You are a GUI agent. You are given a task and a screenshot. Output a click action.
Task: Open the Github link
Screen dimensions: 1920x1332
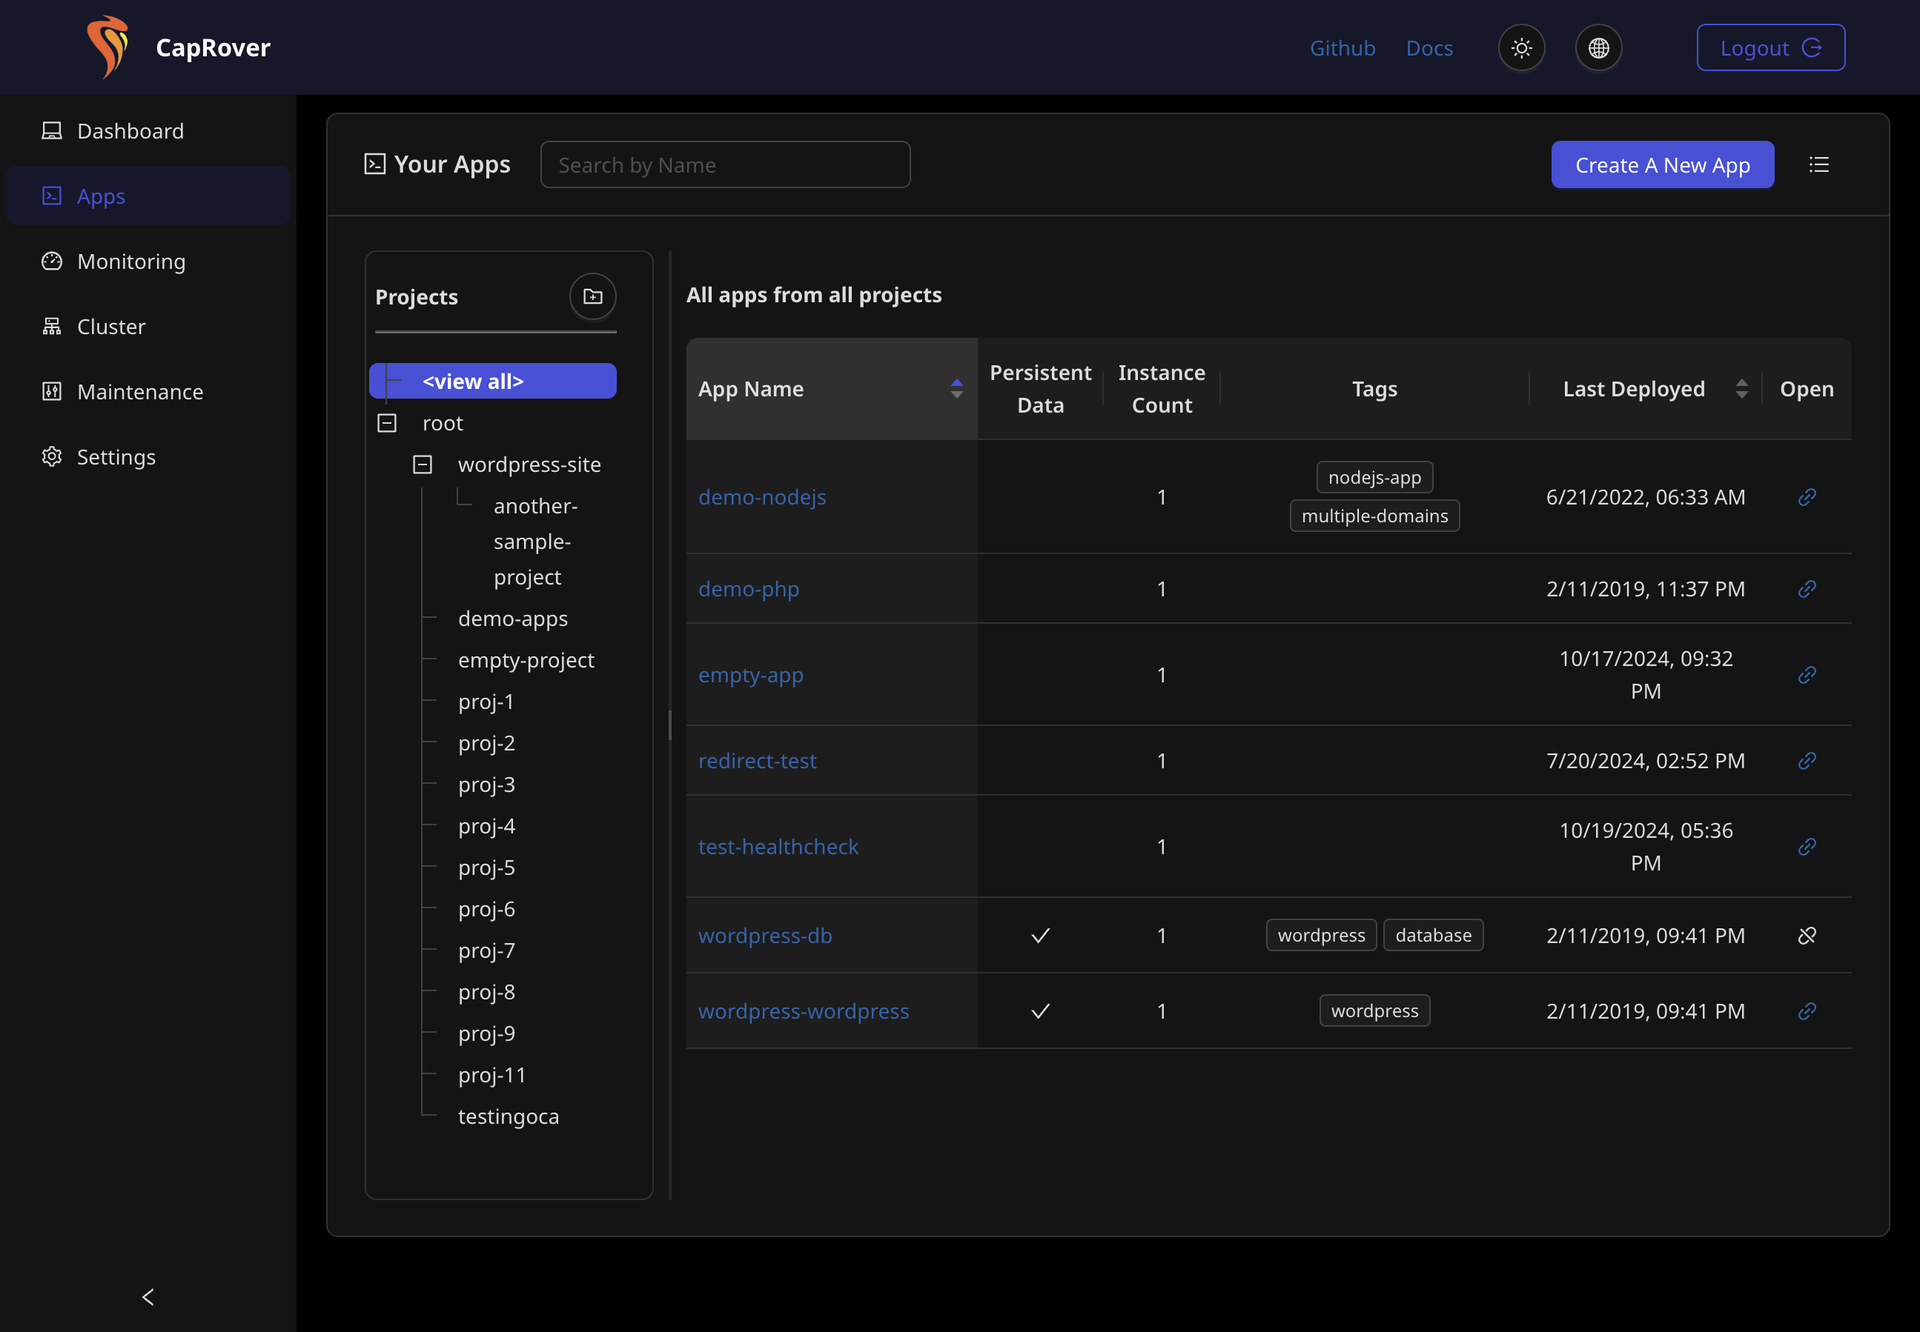(x=1342, y=48)
